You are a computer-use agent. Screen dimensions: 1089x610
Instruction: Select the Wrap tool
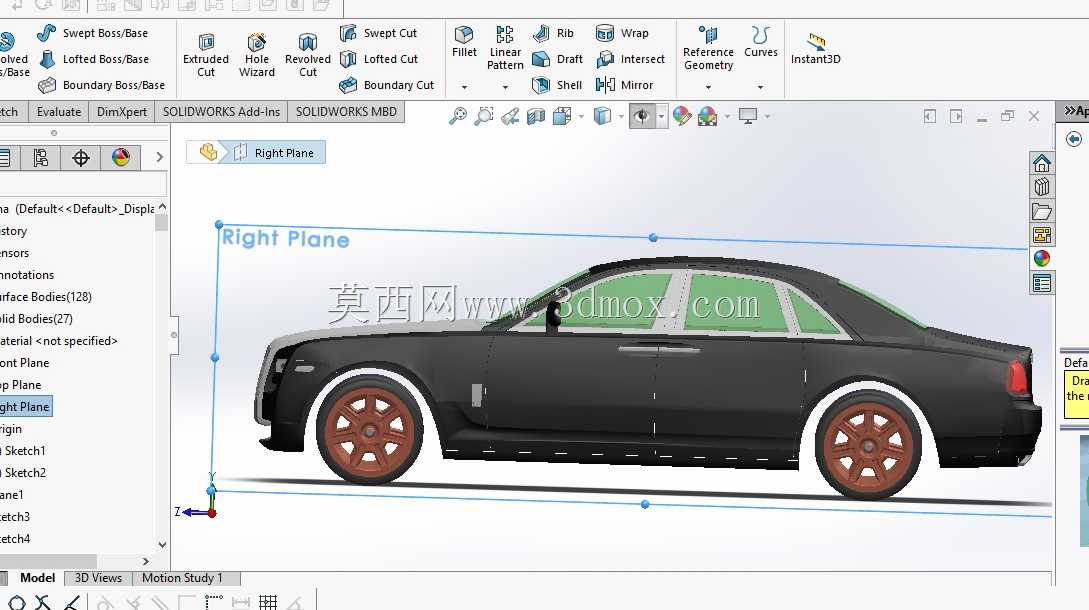click(x=622, y=33)
